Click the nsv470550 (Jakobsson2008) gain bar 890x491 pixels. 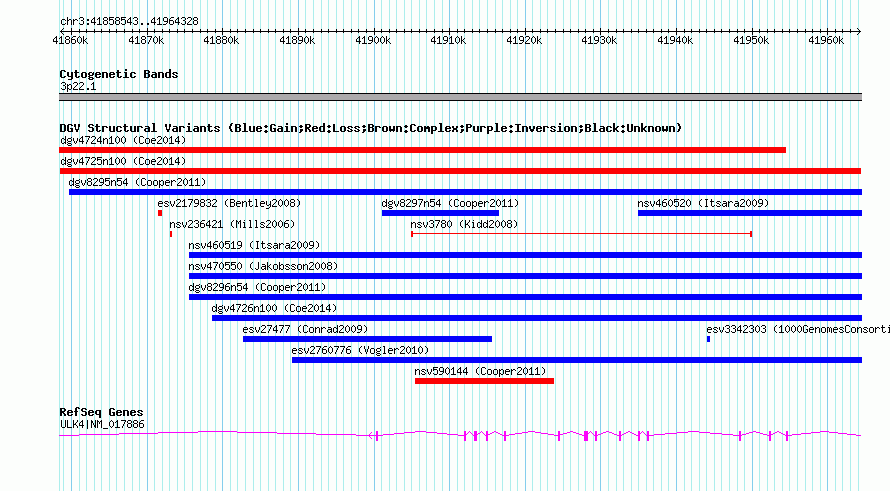coord(526,276)
